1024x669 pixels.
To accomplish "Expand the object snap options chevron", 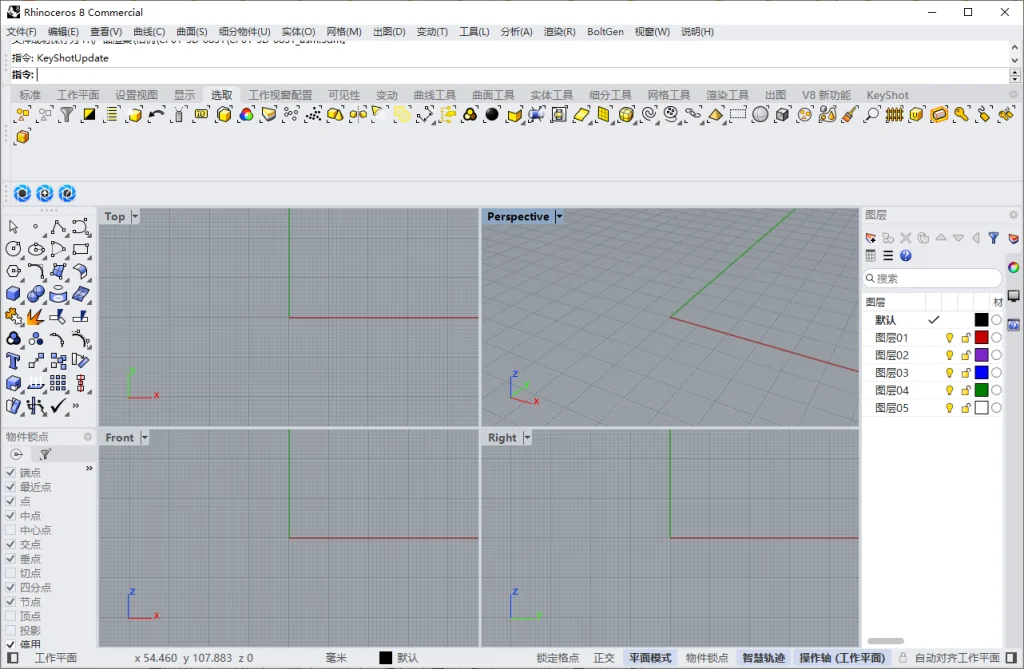I will click(89, 468).
